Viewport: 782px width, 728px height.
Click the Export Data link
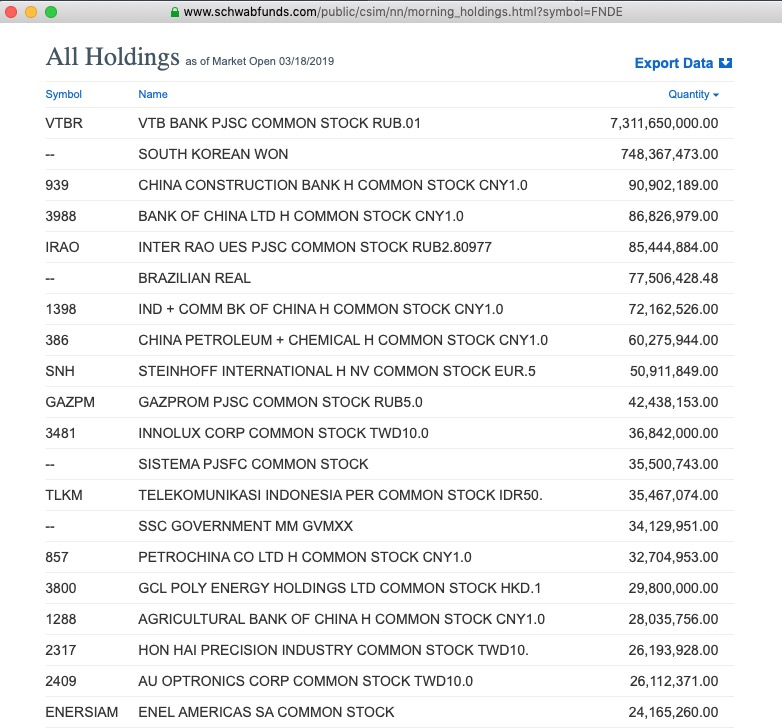(674, 63)
